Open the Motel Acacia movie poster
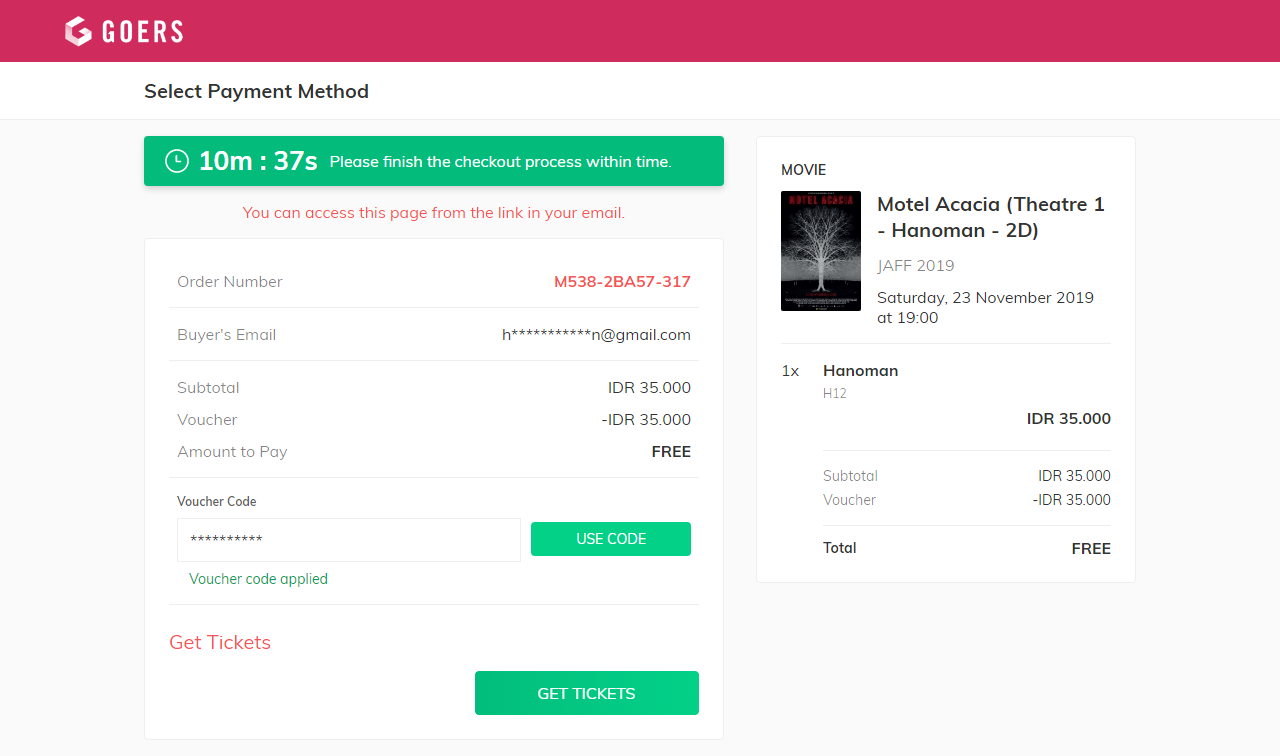Screen dimensions: 1280x756 820,251
